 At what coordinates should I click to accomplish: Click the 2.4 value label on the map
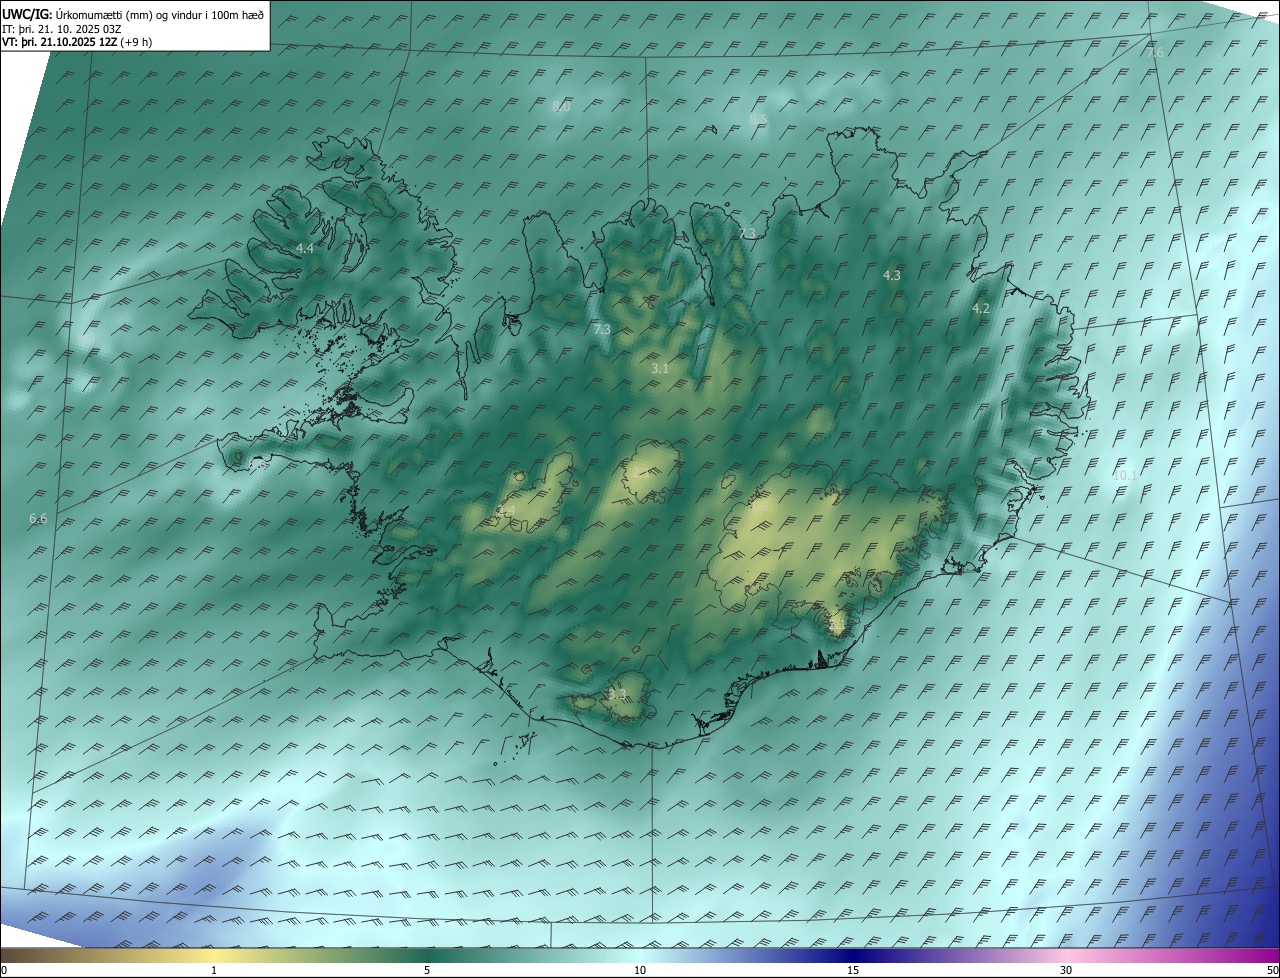point(507,512)
